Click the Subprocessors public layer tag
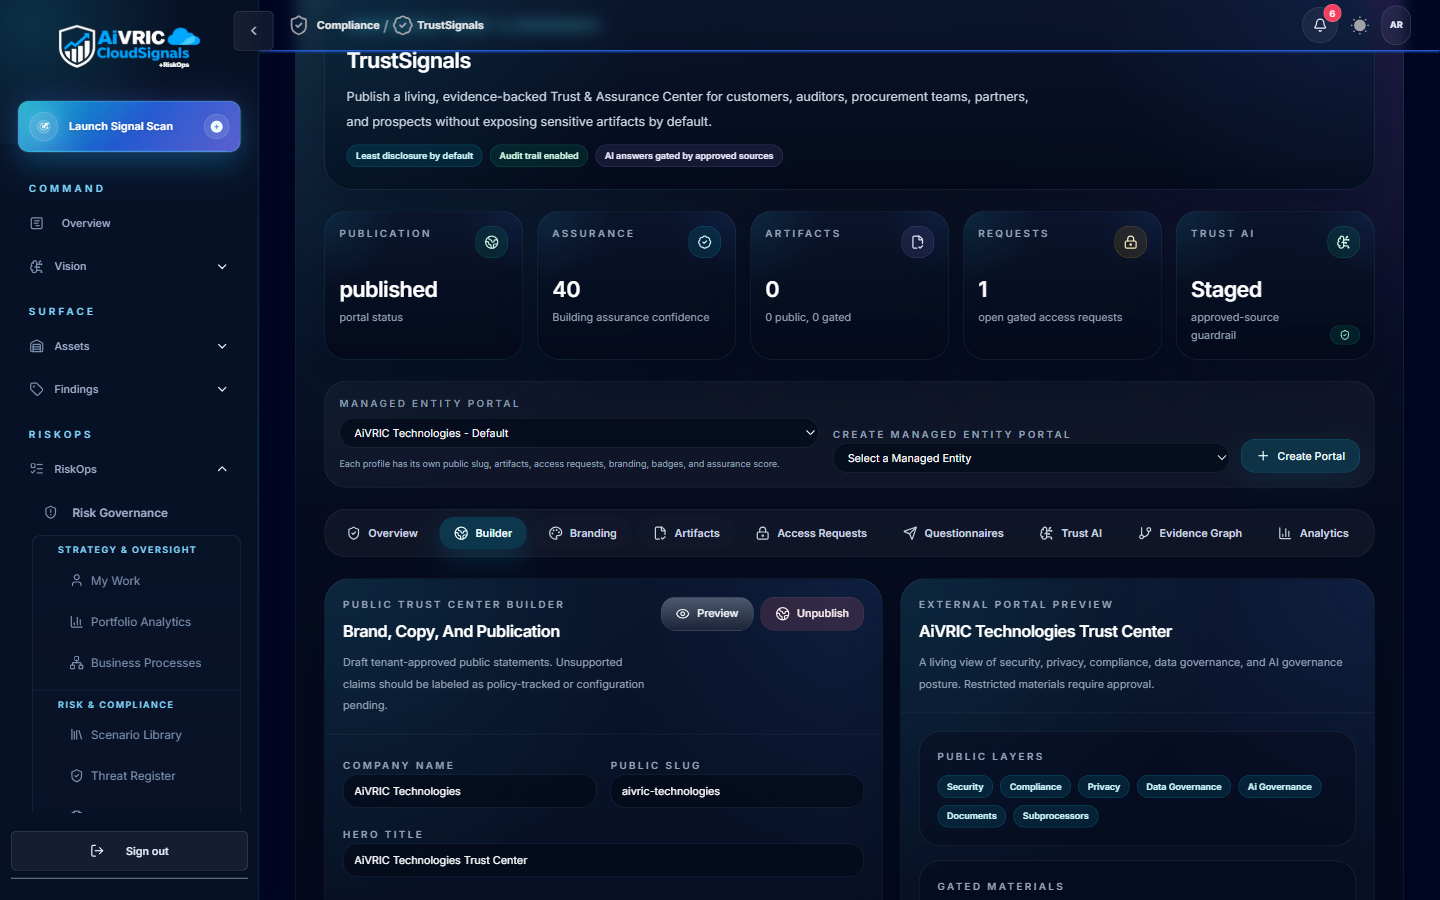 (1055, 816)
